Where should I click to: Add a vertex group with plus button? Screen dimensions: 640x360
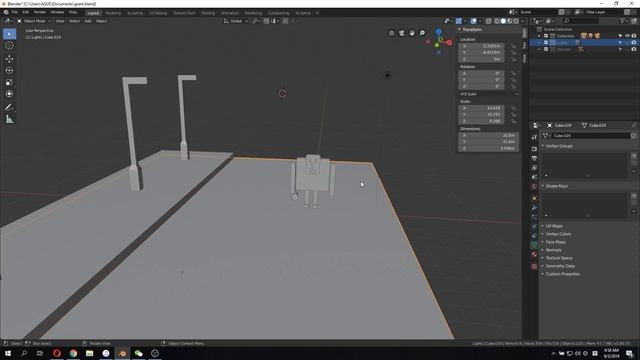point(634,156)
